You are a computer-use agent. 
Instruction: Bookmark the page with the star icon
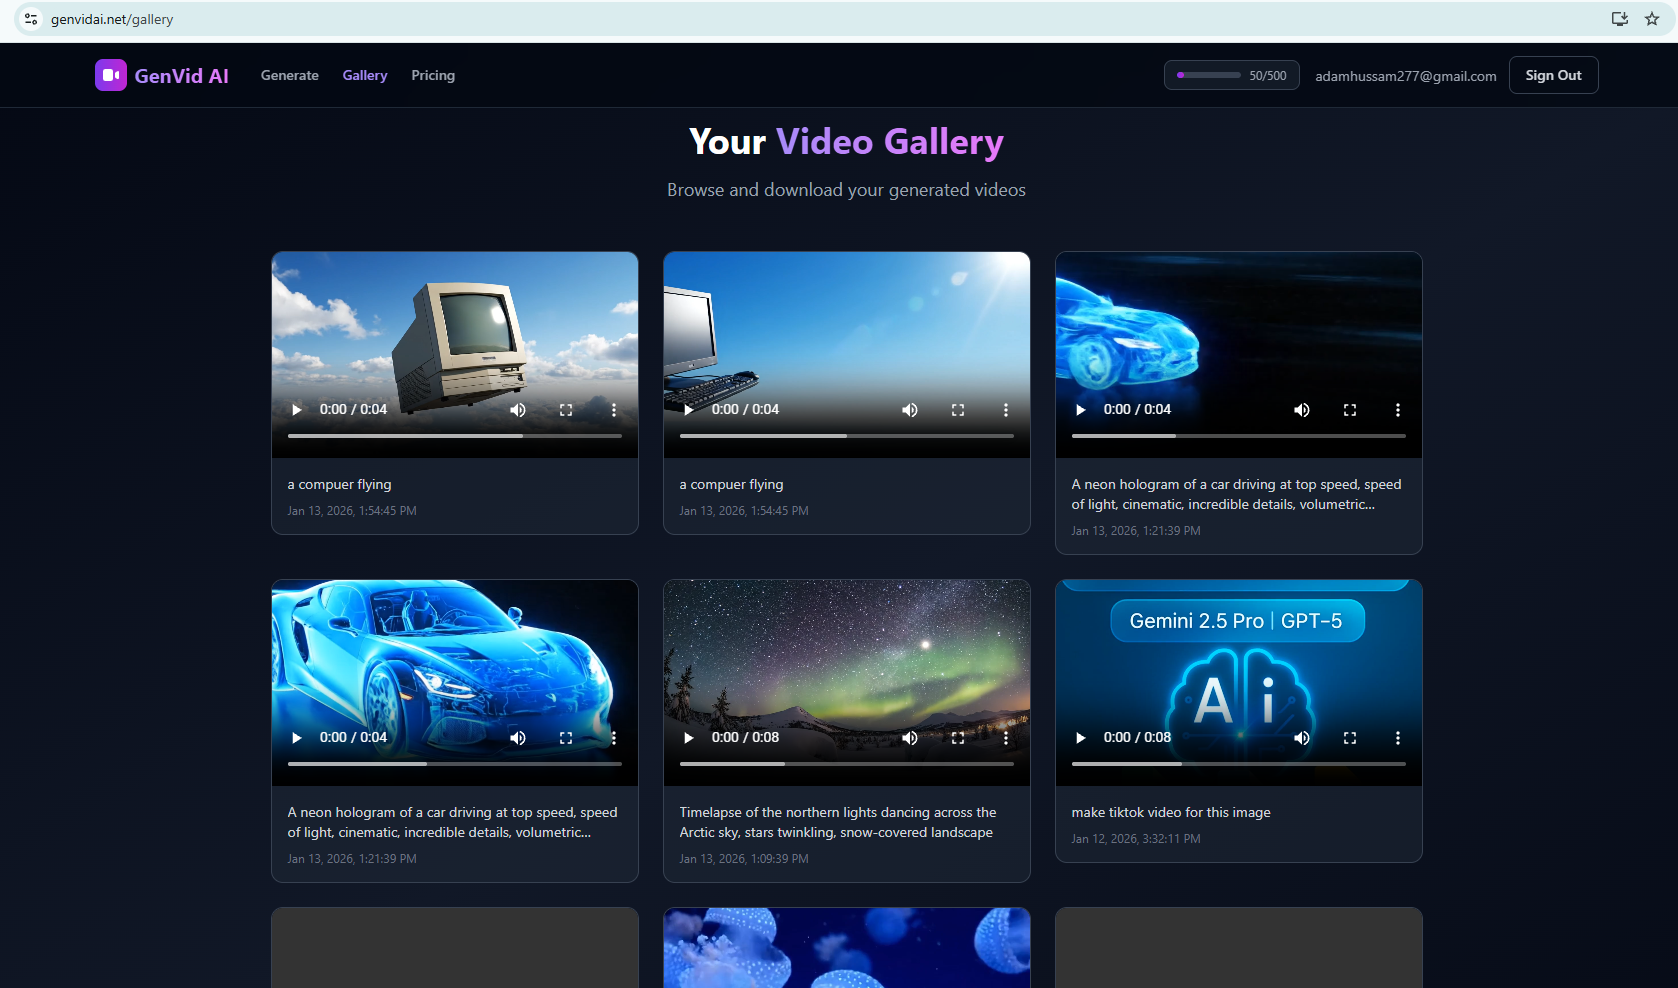tap(1651, 18)
